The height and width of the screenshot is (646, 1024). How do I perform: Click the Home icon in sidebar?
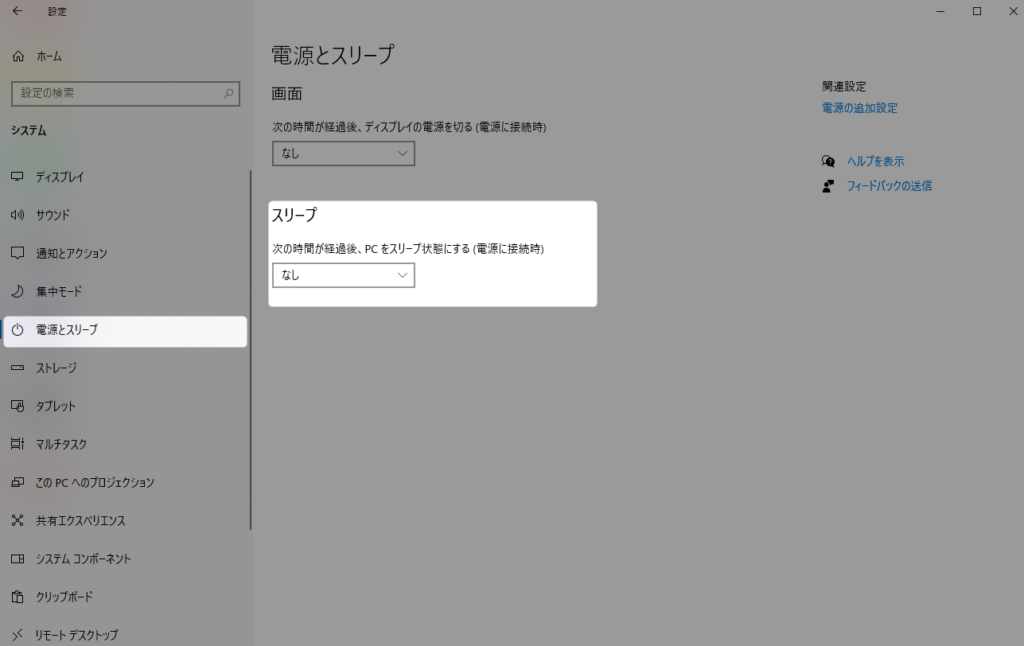(18, 57)
